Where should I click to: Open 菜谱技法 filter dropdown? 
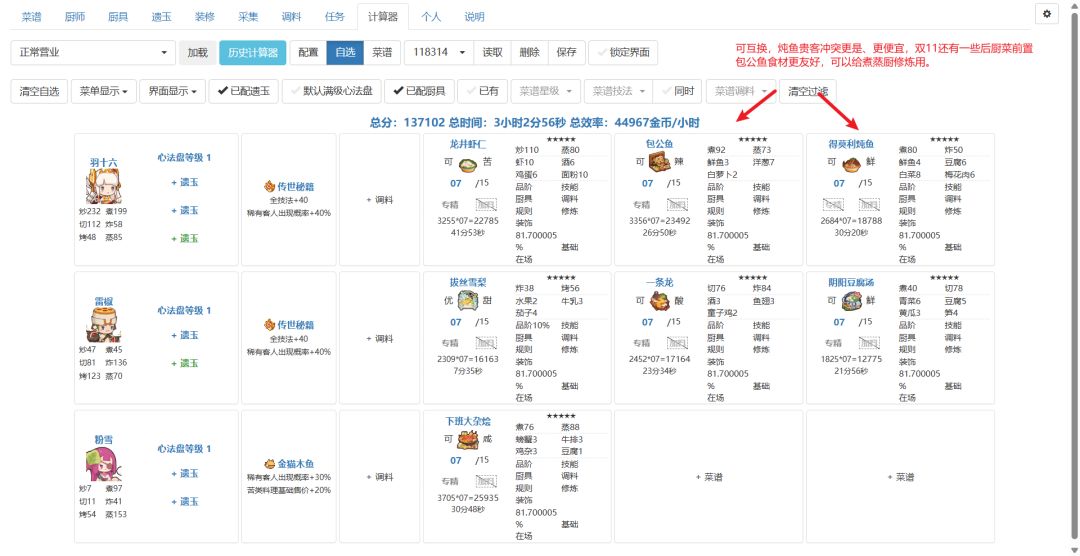pos(619,91)
